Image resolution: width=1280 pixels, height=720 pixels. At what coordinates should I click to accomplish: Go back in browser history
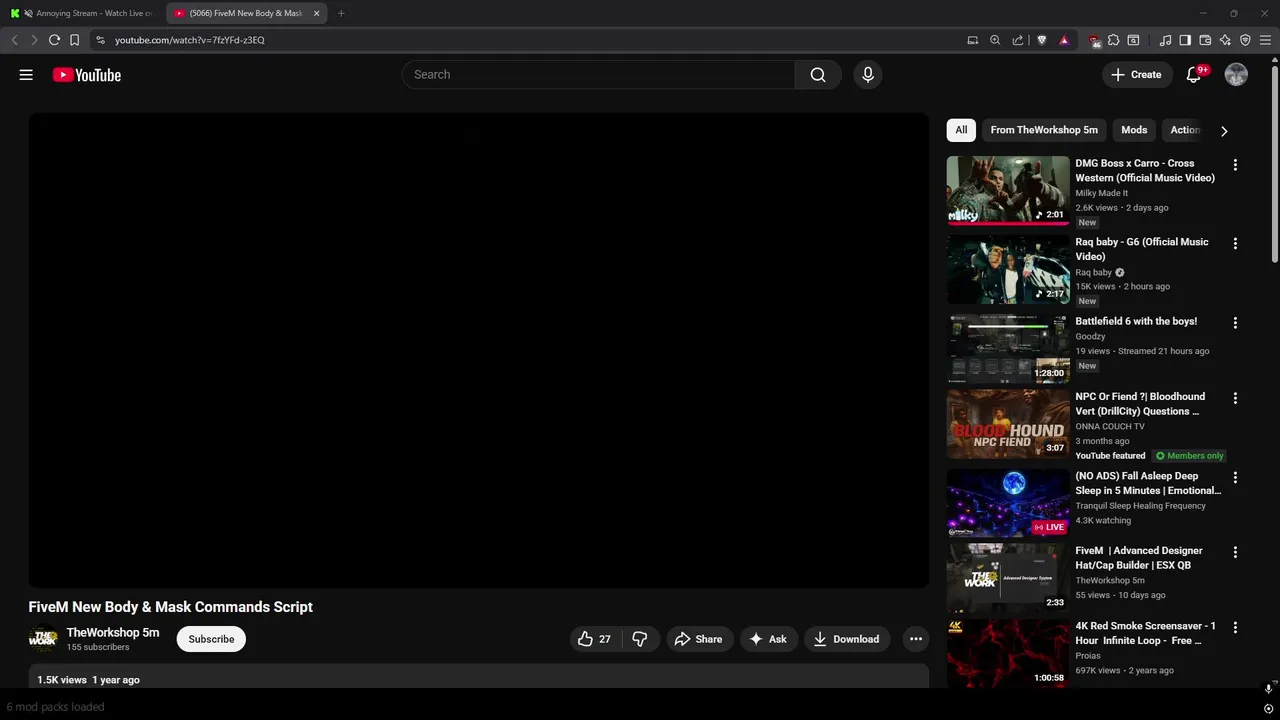pyautogui.click(x=14, y=40)
